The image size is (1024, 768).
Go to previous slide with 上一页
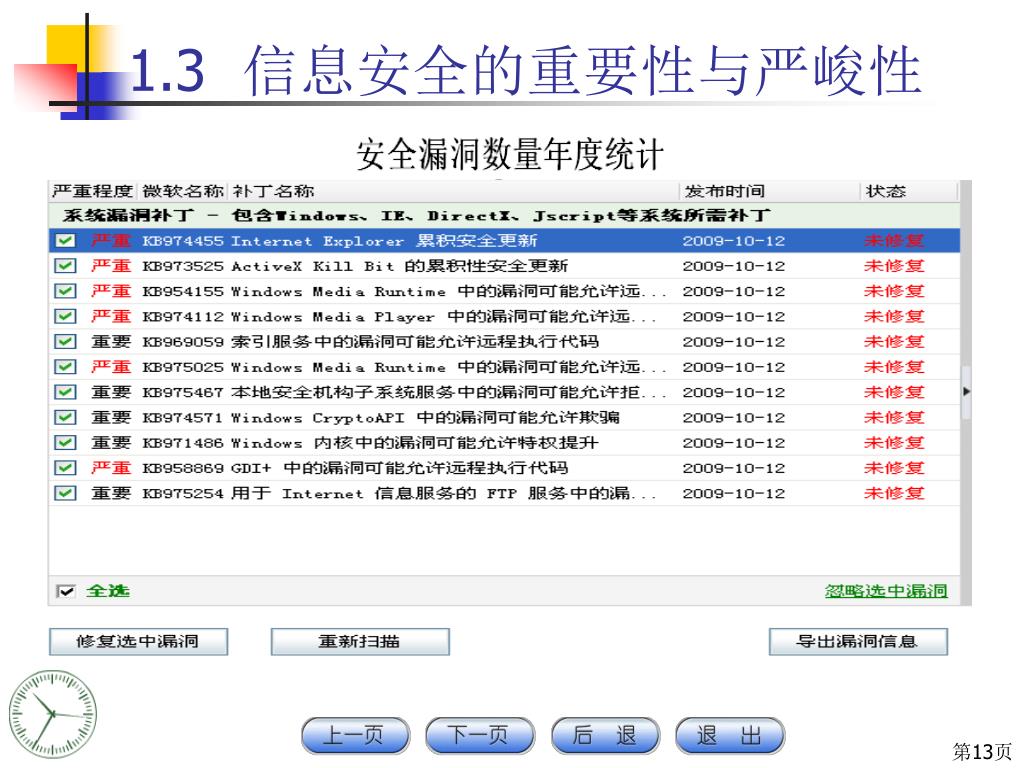pyautogui.click(x=355, y=736)
